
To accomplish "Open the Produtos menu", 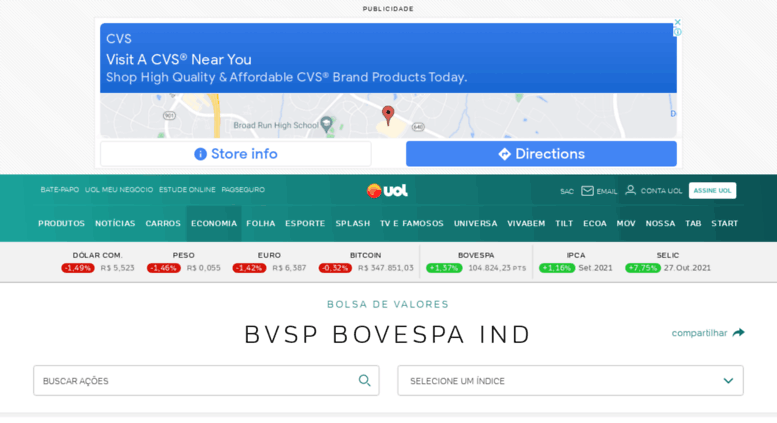I will [x=61, y=223].
